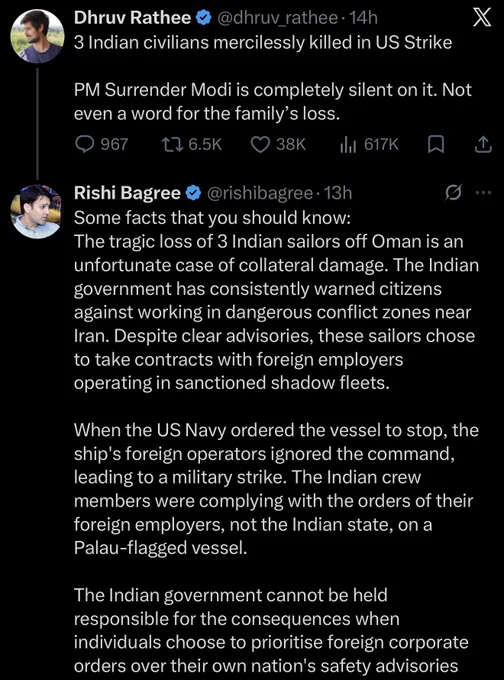Image resolution: width=504 pixels, height=680 pixels.
Task: Click the @rishibagree handle
Action: (260, 193)
